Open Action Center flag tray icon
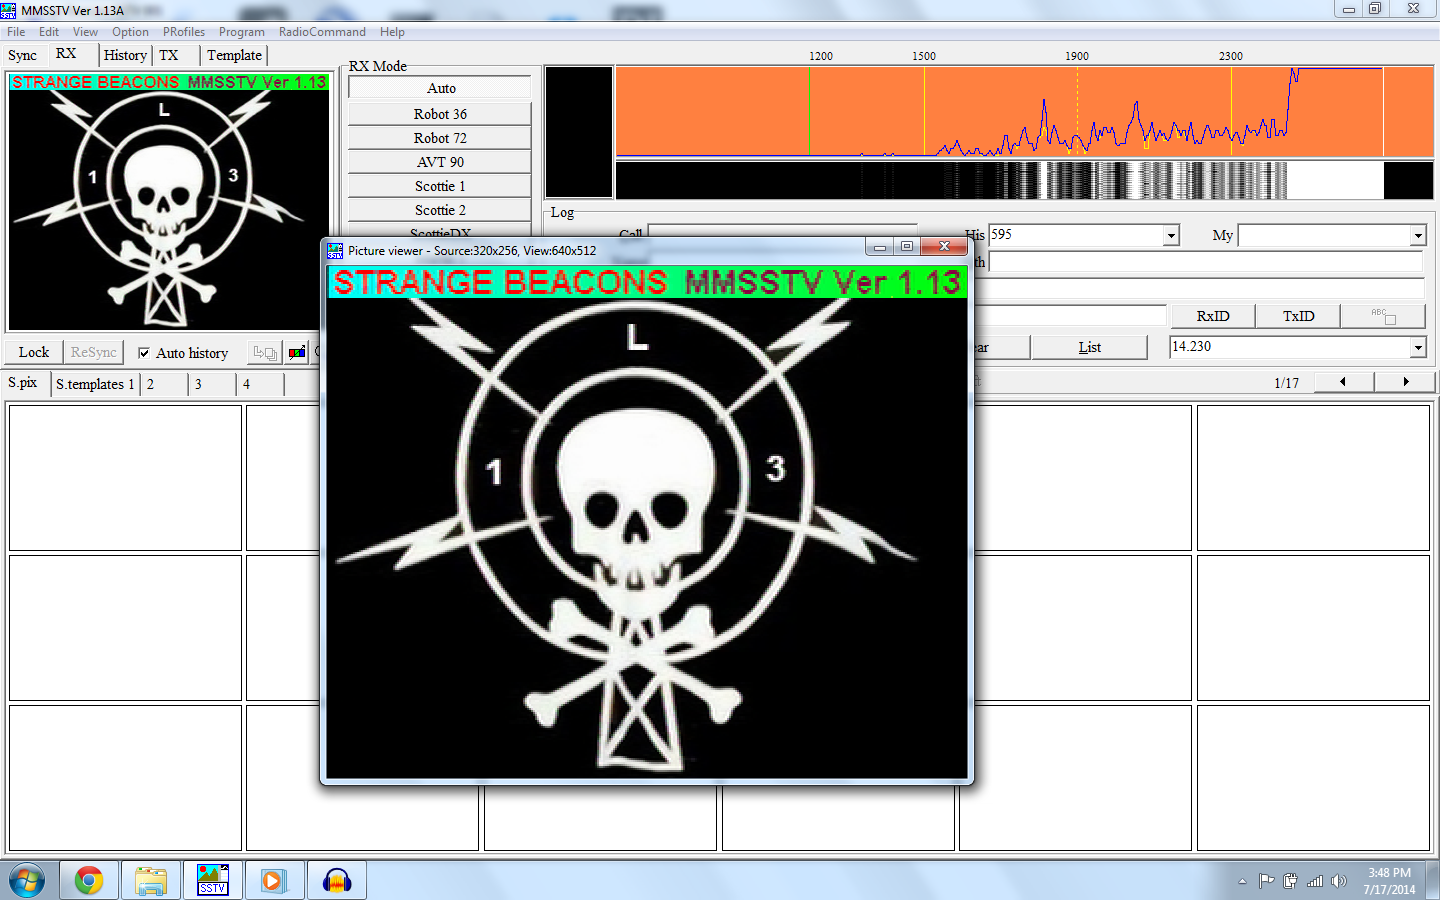The image size is (1440, 900). (x=1266, y=881)
